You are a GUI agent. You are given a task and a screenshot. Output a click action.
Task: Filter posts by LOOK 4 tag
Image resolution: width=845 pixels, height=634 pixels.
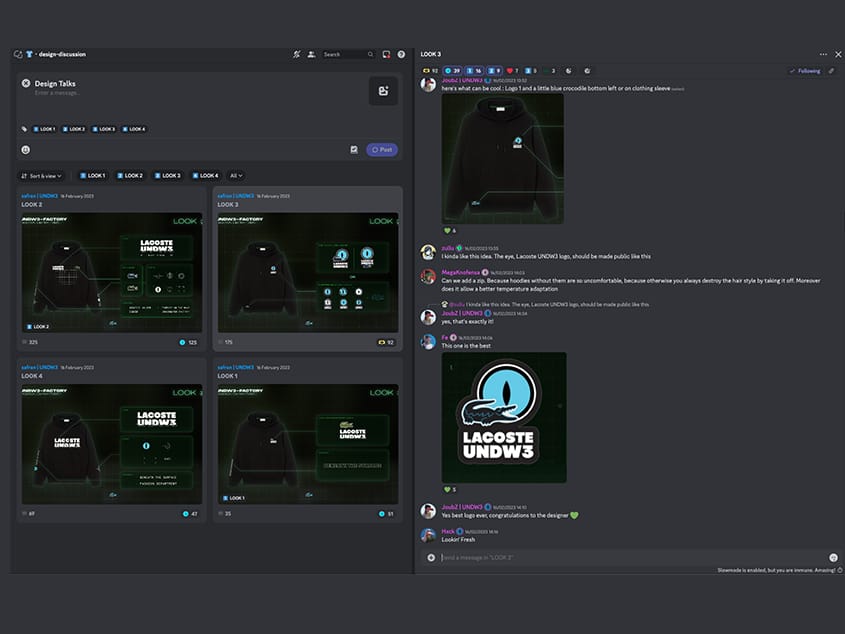tap(205, 176)
